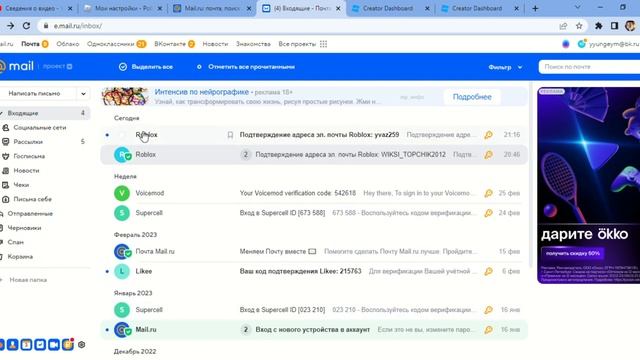Click the mail logo in the blue header
This screenshot has width=640, height=360.
point(17,66)
